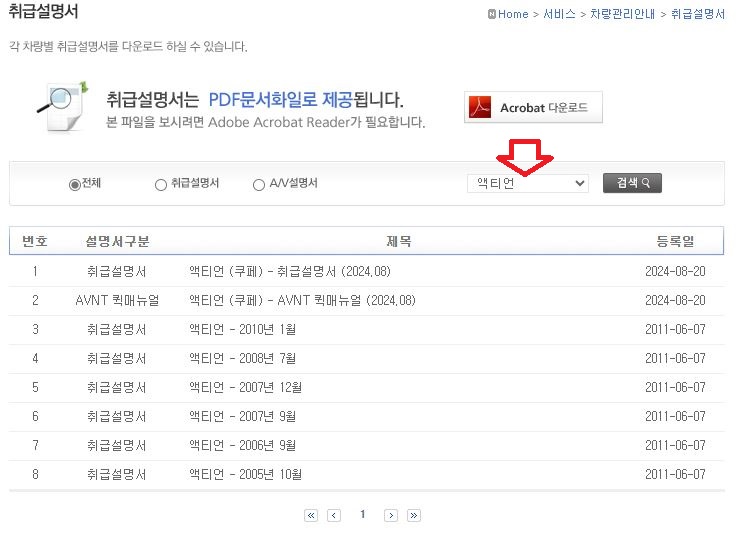The width and height of the screenshot is (740, 535).
Task: Open 액티언 (쿠페) - AVNT 퀵매뉴얼 (2024.08)
Action: 302,301
